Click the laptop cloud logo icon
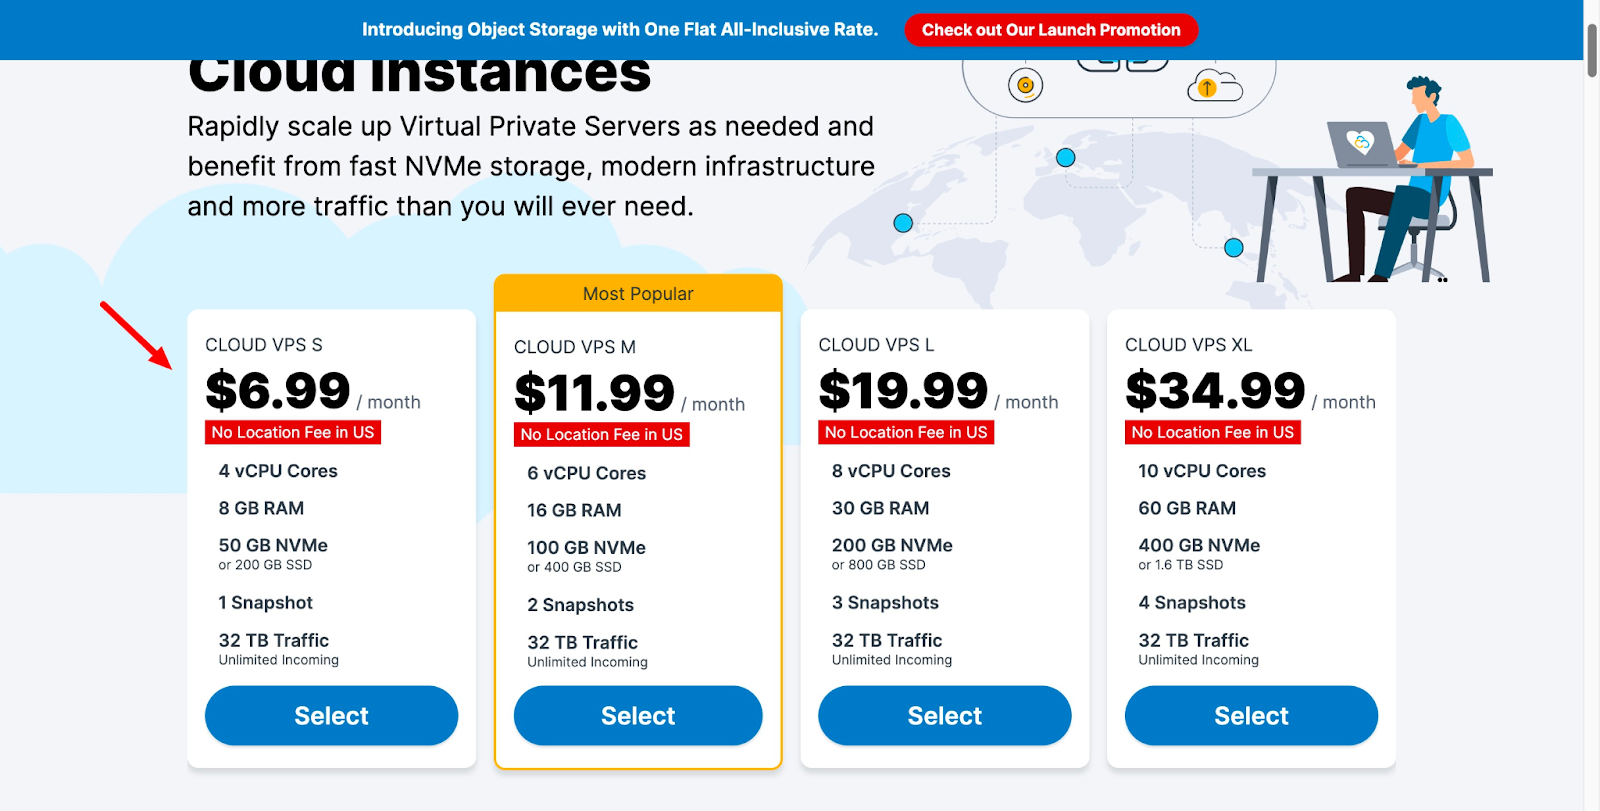 (x=1360, y=142)
